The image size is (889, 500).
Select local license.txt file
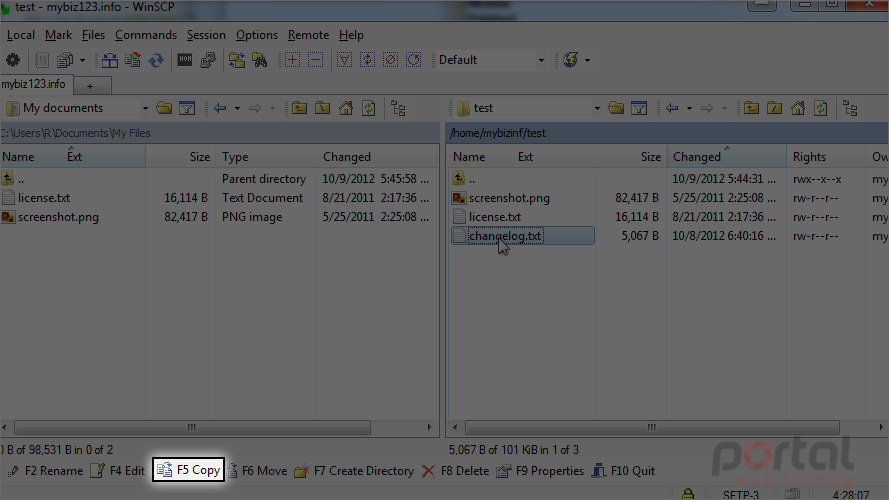click(44, 198)
